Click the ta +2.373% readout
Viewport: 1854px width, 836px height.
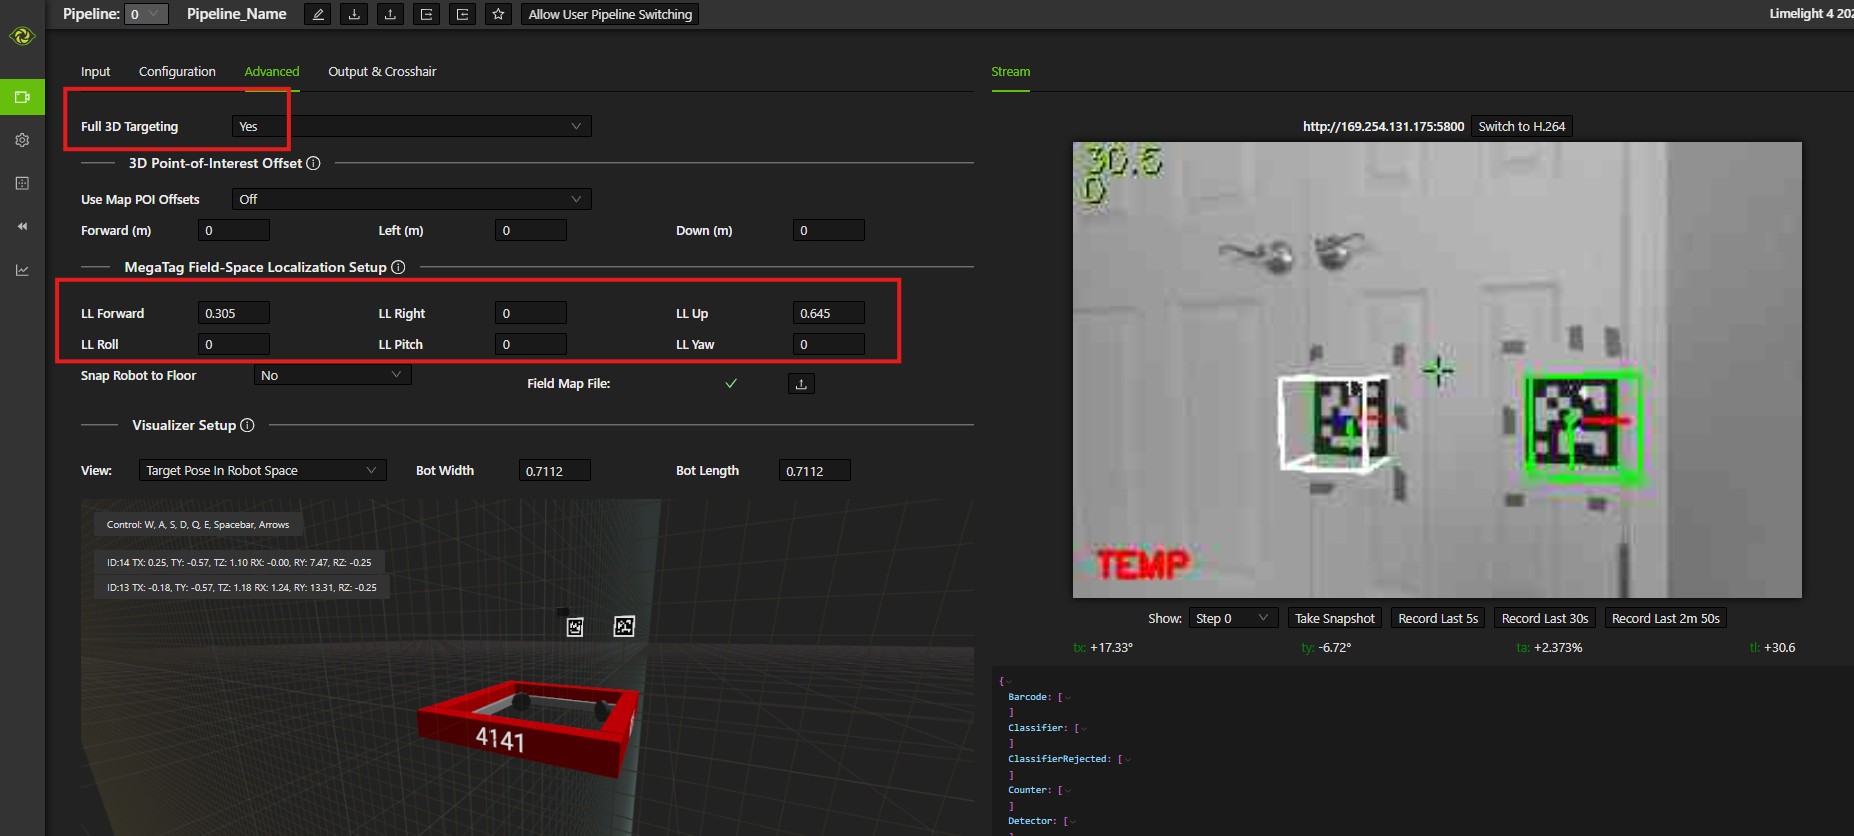[x=1550, y=648]
